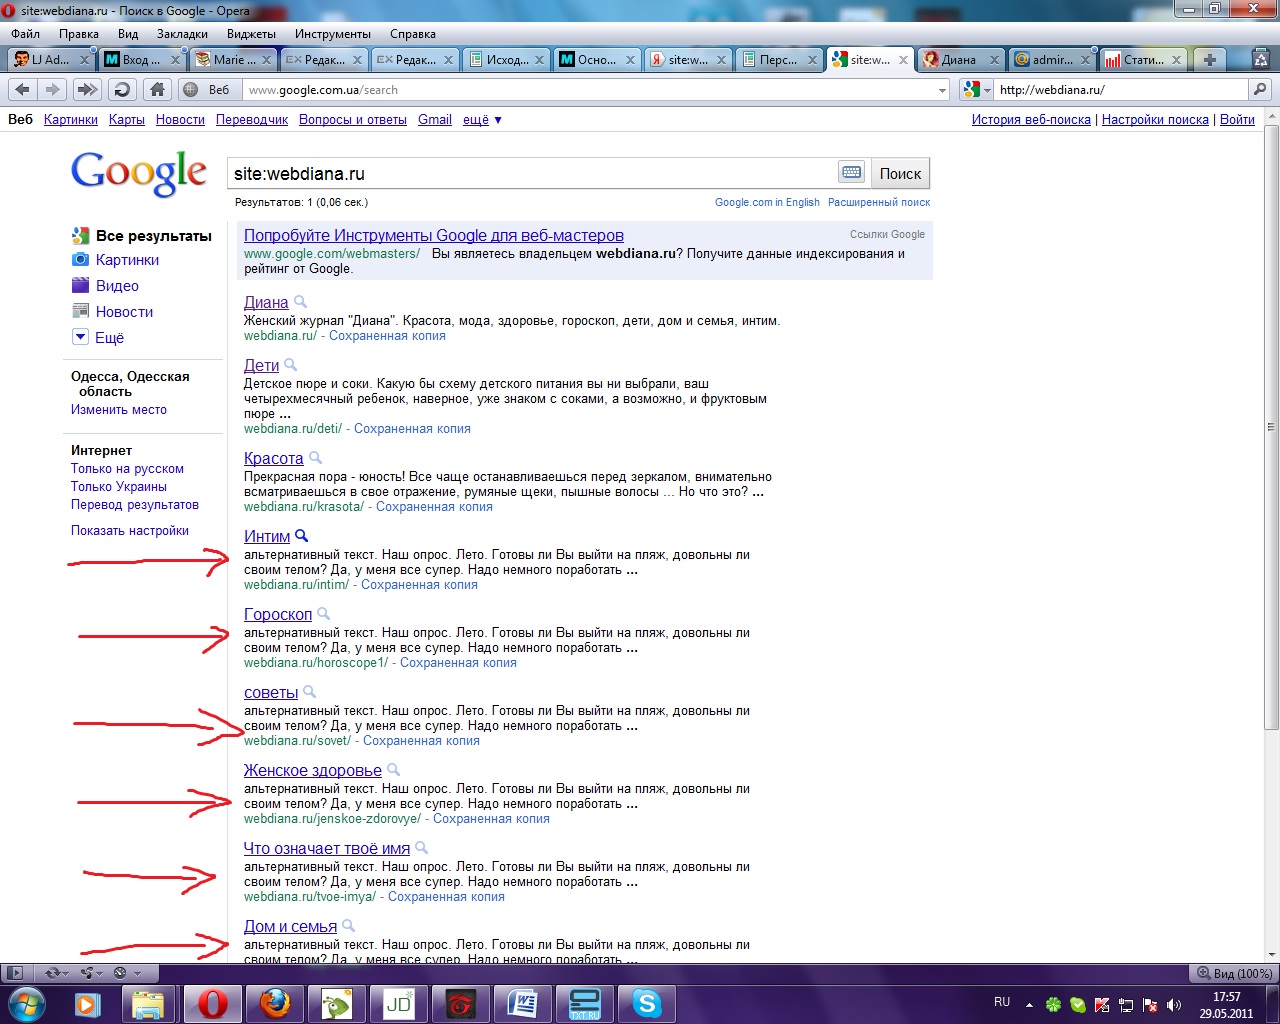Click the RU language indicator in tray
The height and width of the screenshot is (1024, 1280).
point(1002,1002)
